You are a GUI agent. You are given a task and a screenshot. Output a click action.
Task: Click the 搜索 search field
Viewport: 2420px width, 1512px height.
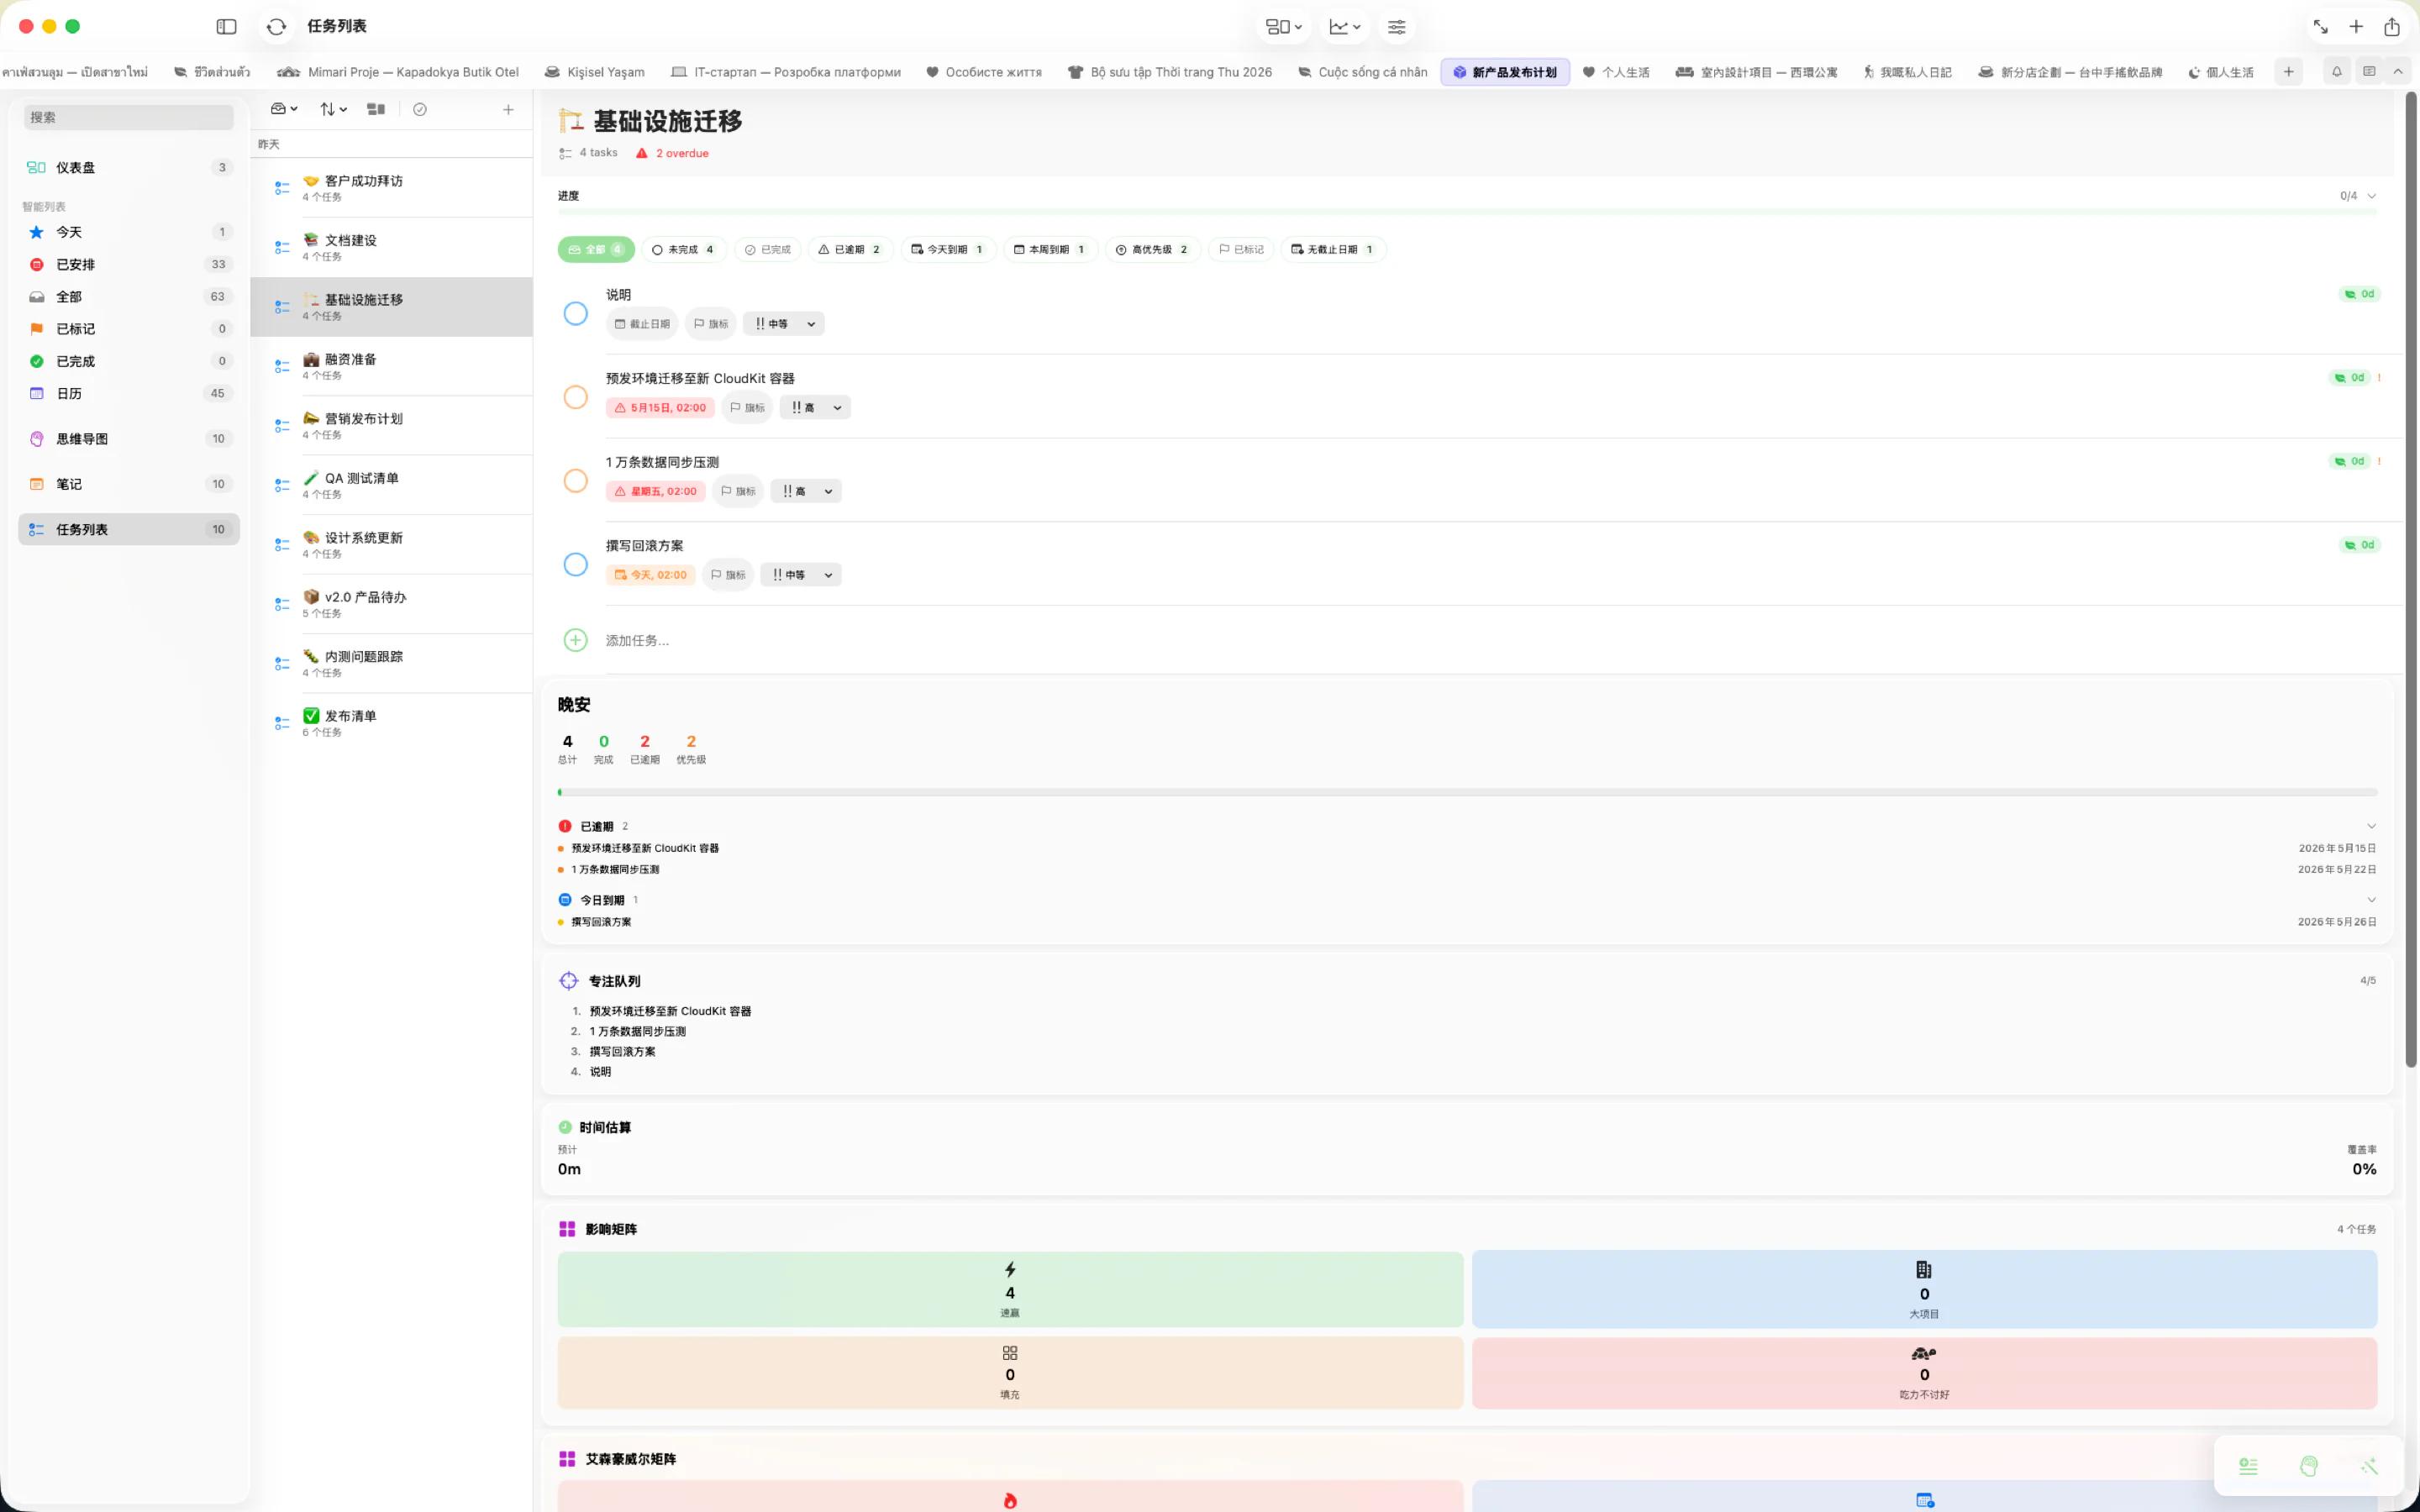click(x=129, y=117)
